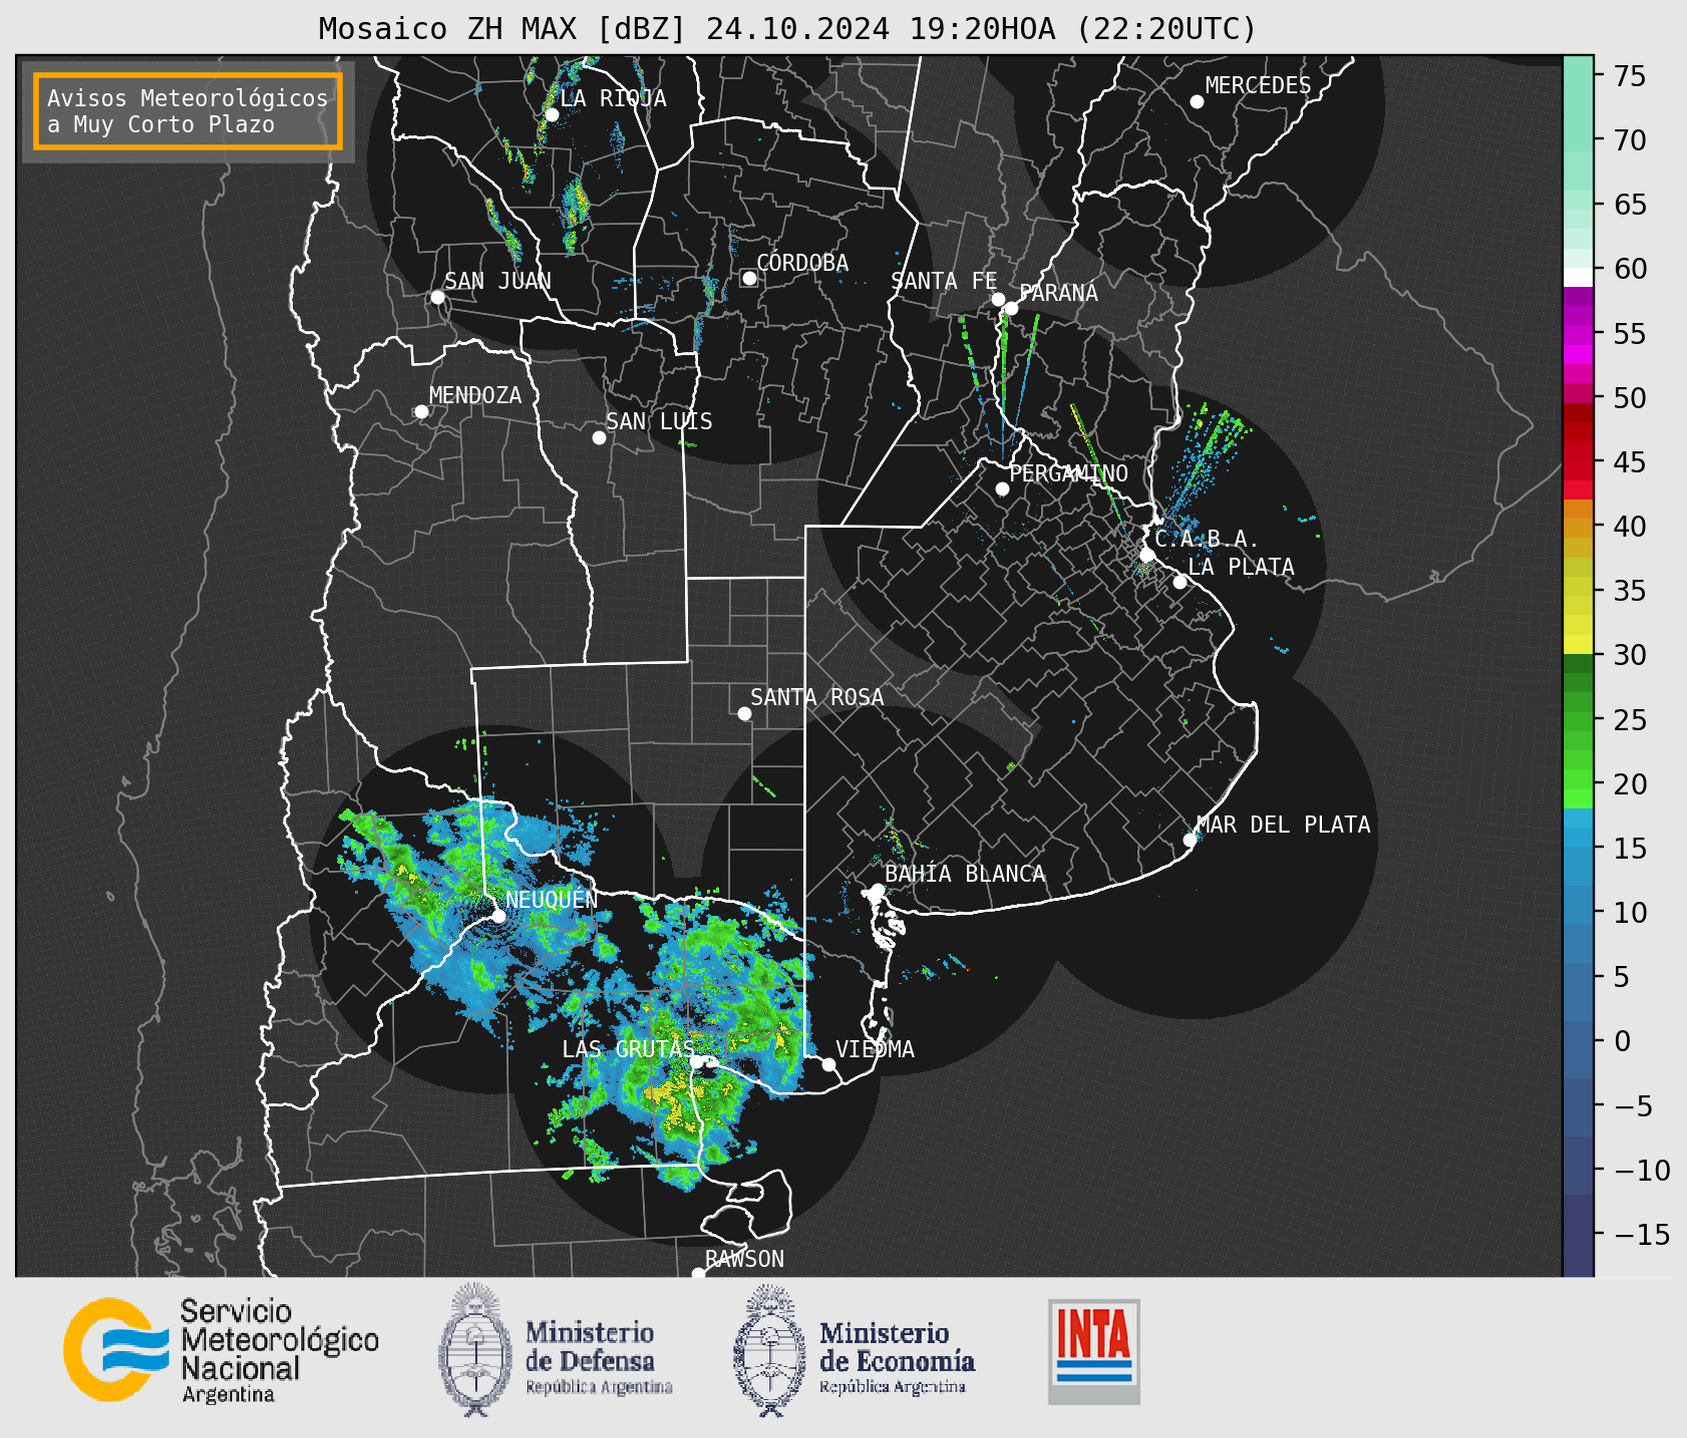Select the RAWSON city marker
1687x1438 pixels.
[x=698, y=1274]
